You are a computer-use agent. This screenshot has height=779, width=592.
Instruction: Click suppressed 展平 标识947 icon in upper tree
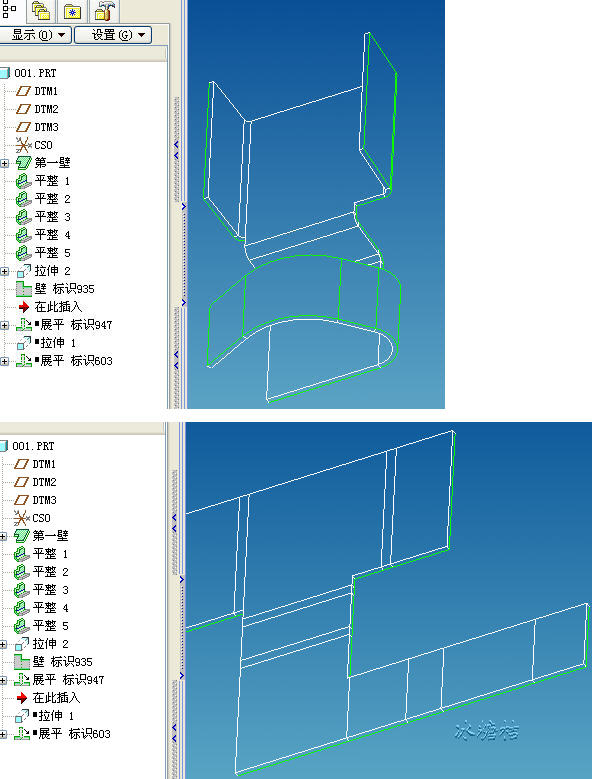23,325
